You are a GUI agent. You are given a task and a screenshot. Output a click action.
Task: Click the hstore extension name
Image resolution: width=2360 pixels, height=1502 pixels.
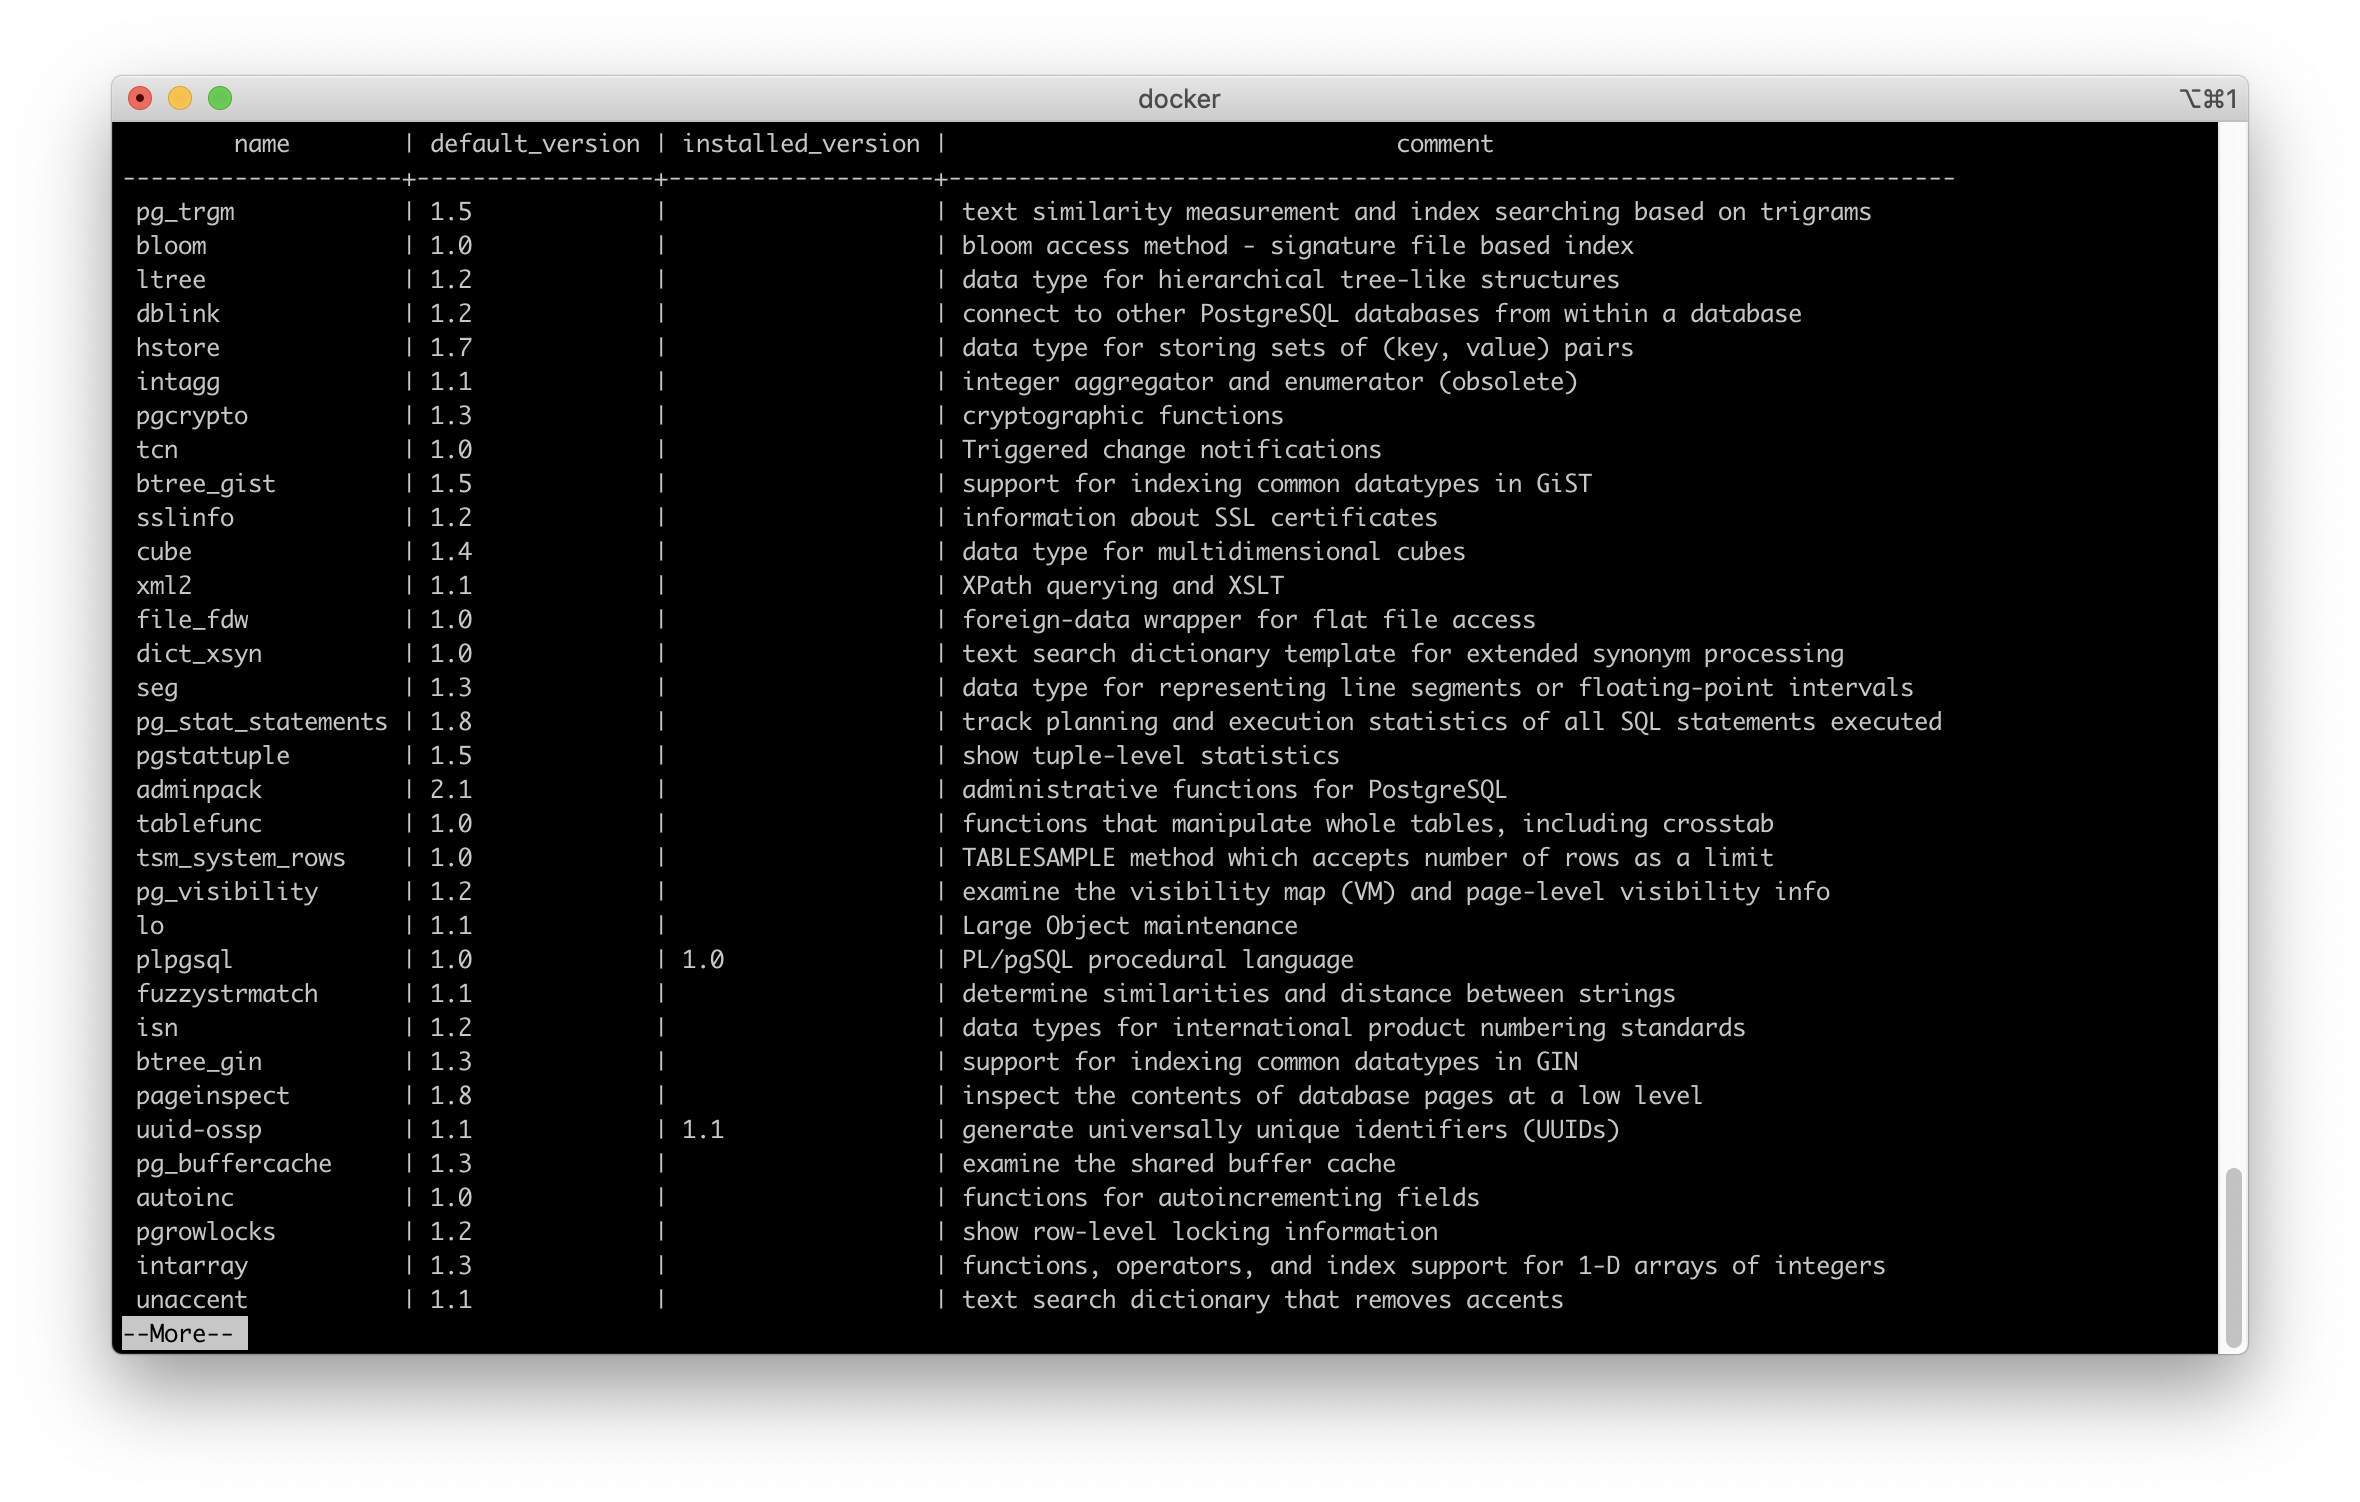(178, 348)
